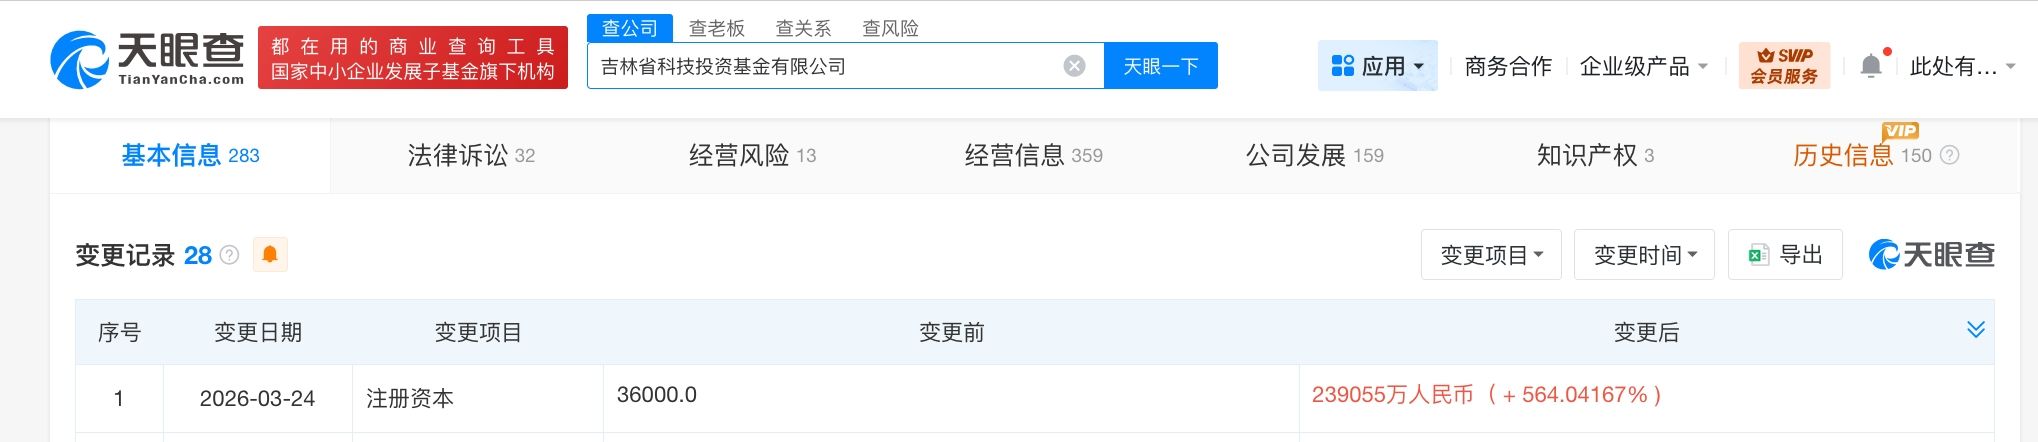Select the 查老板 search tab
The image size is (2038, 442).
717,28
